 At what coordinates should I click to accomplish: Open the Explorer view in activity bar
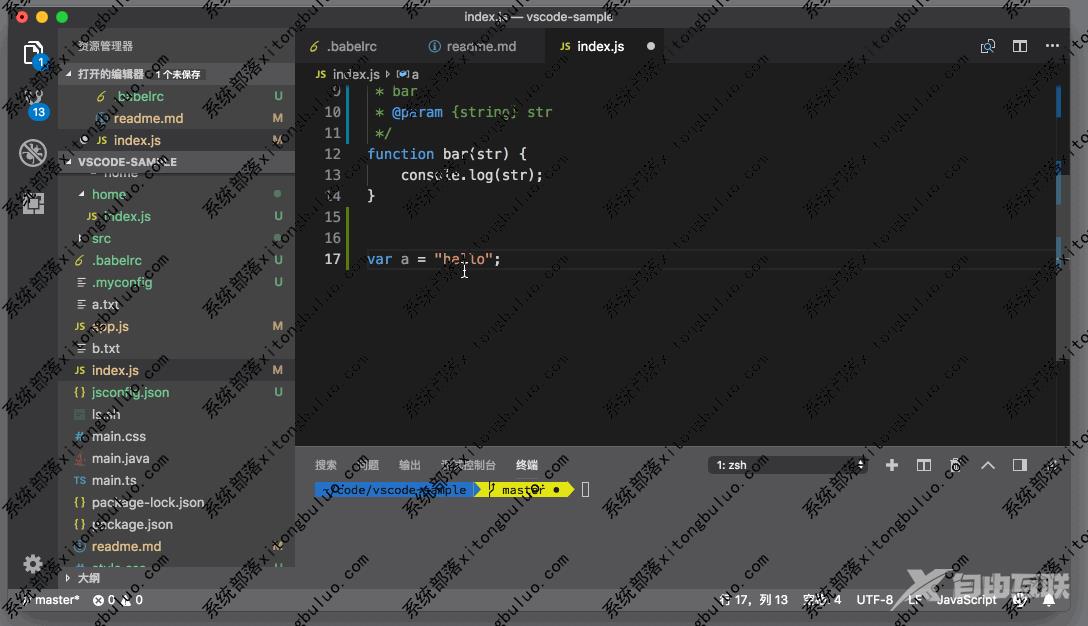pos(33,53)
